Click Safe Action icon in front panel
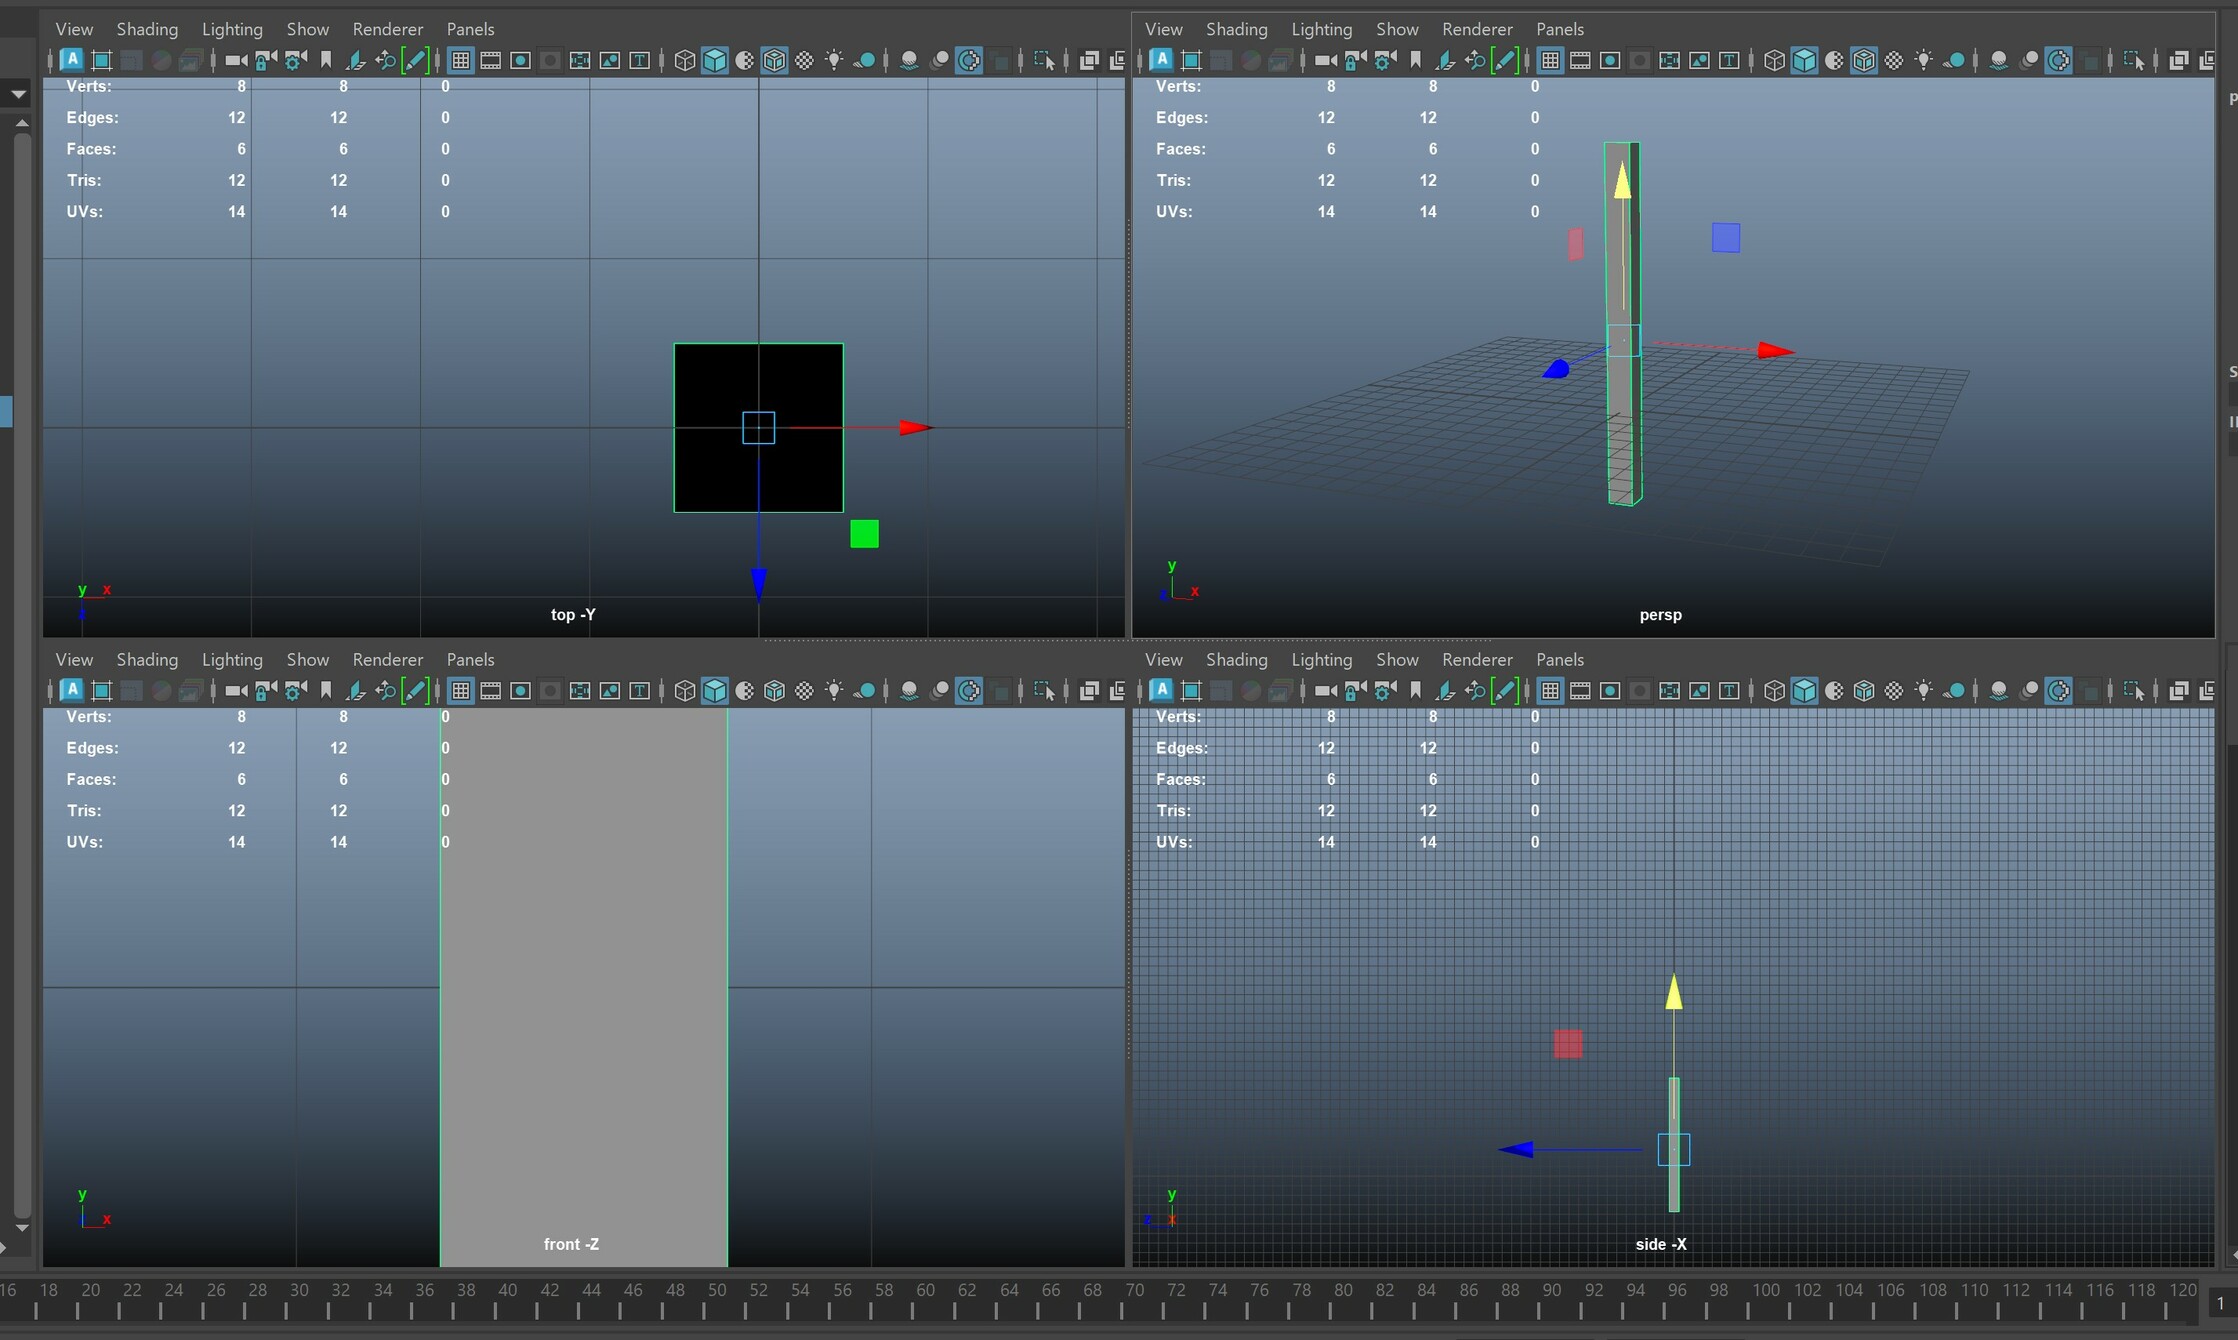Screen dimensions: 2238x1340 click(610, 690)
